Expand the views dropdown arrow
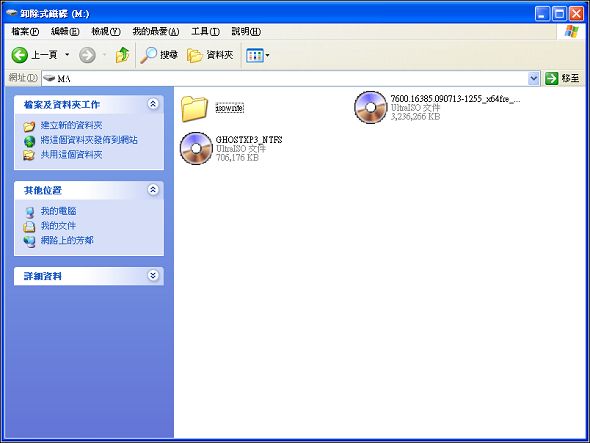This screenshot has height=443, width=590. 268,56
